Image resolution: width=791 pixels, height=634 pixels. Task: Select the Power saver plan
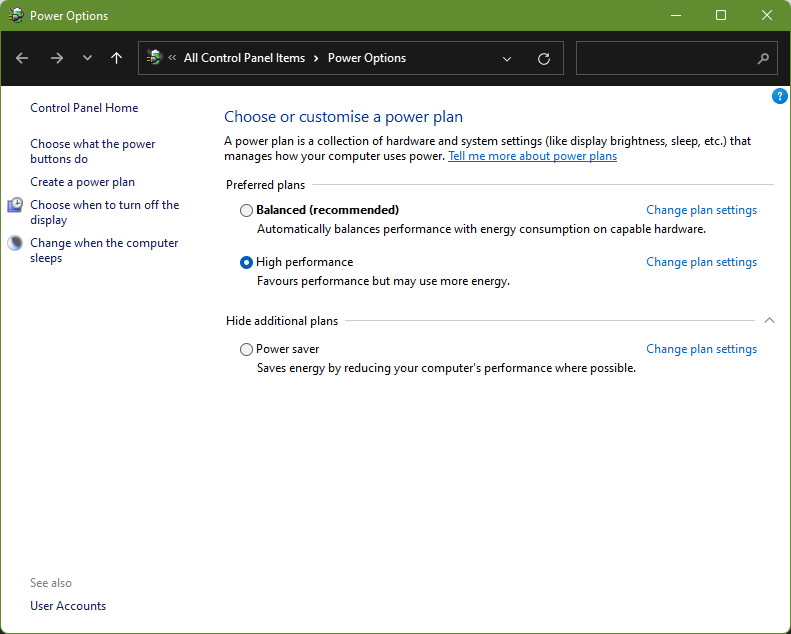246,350
